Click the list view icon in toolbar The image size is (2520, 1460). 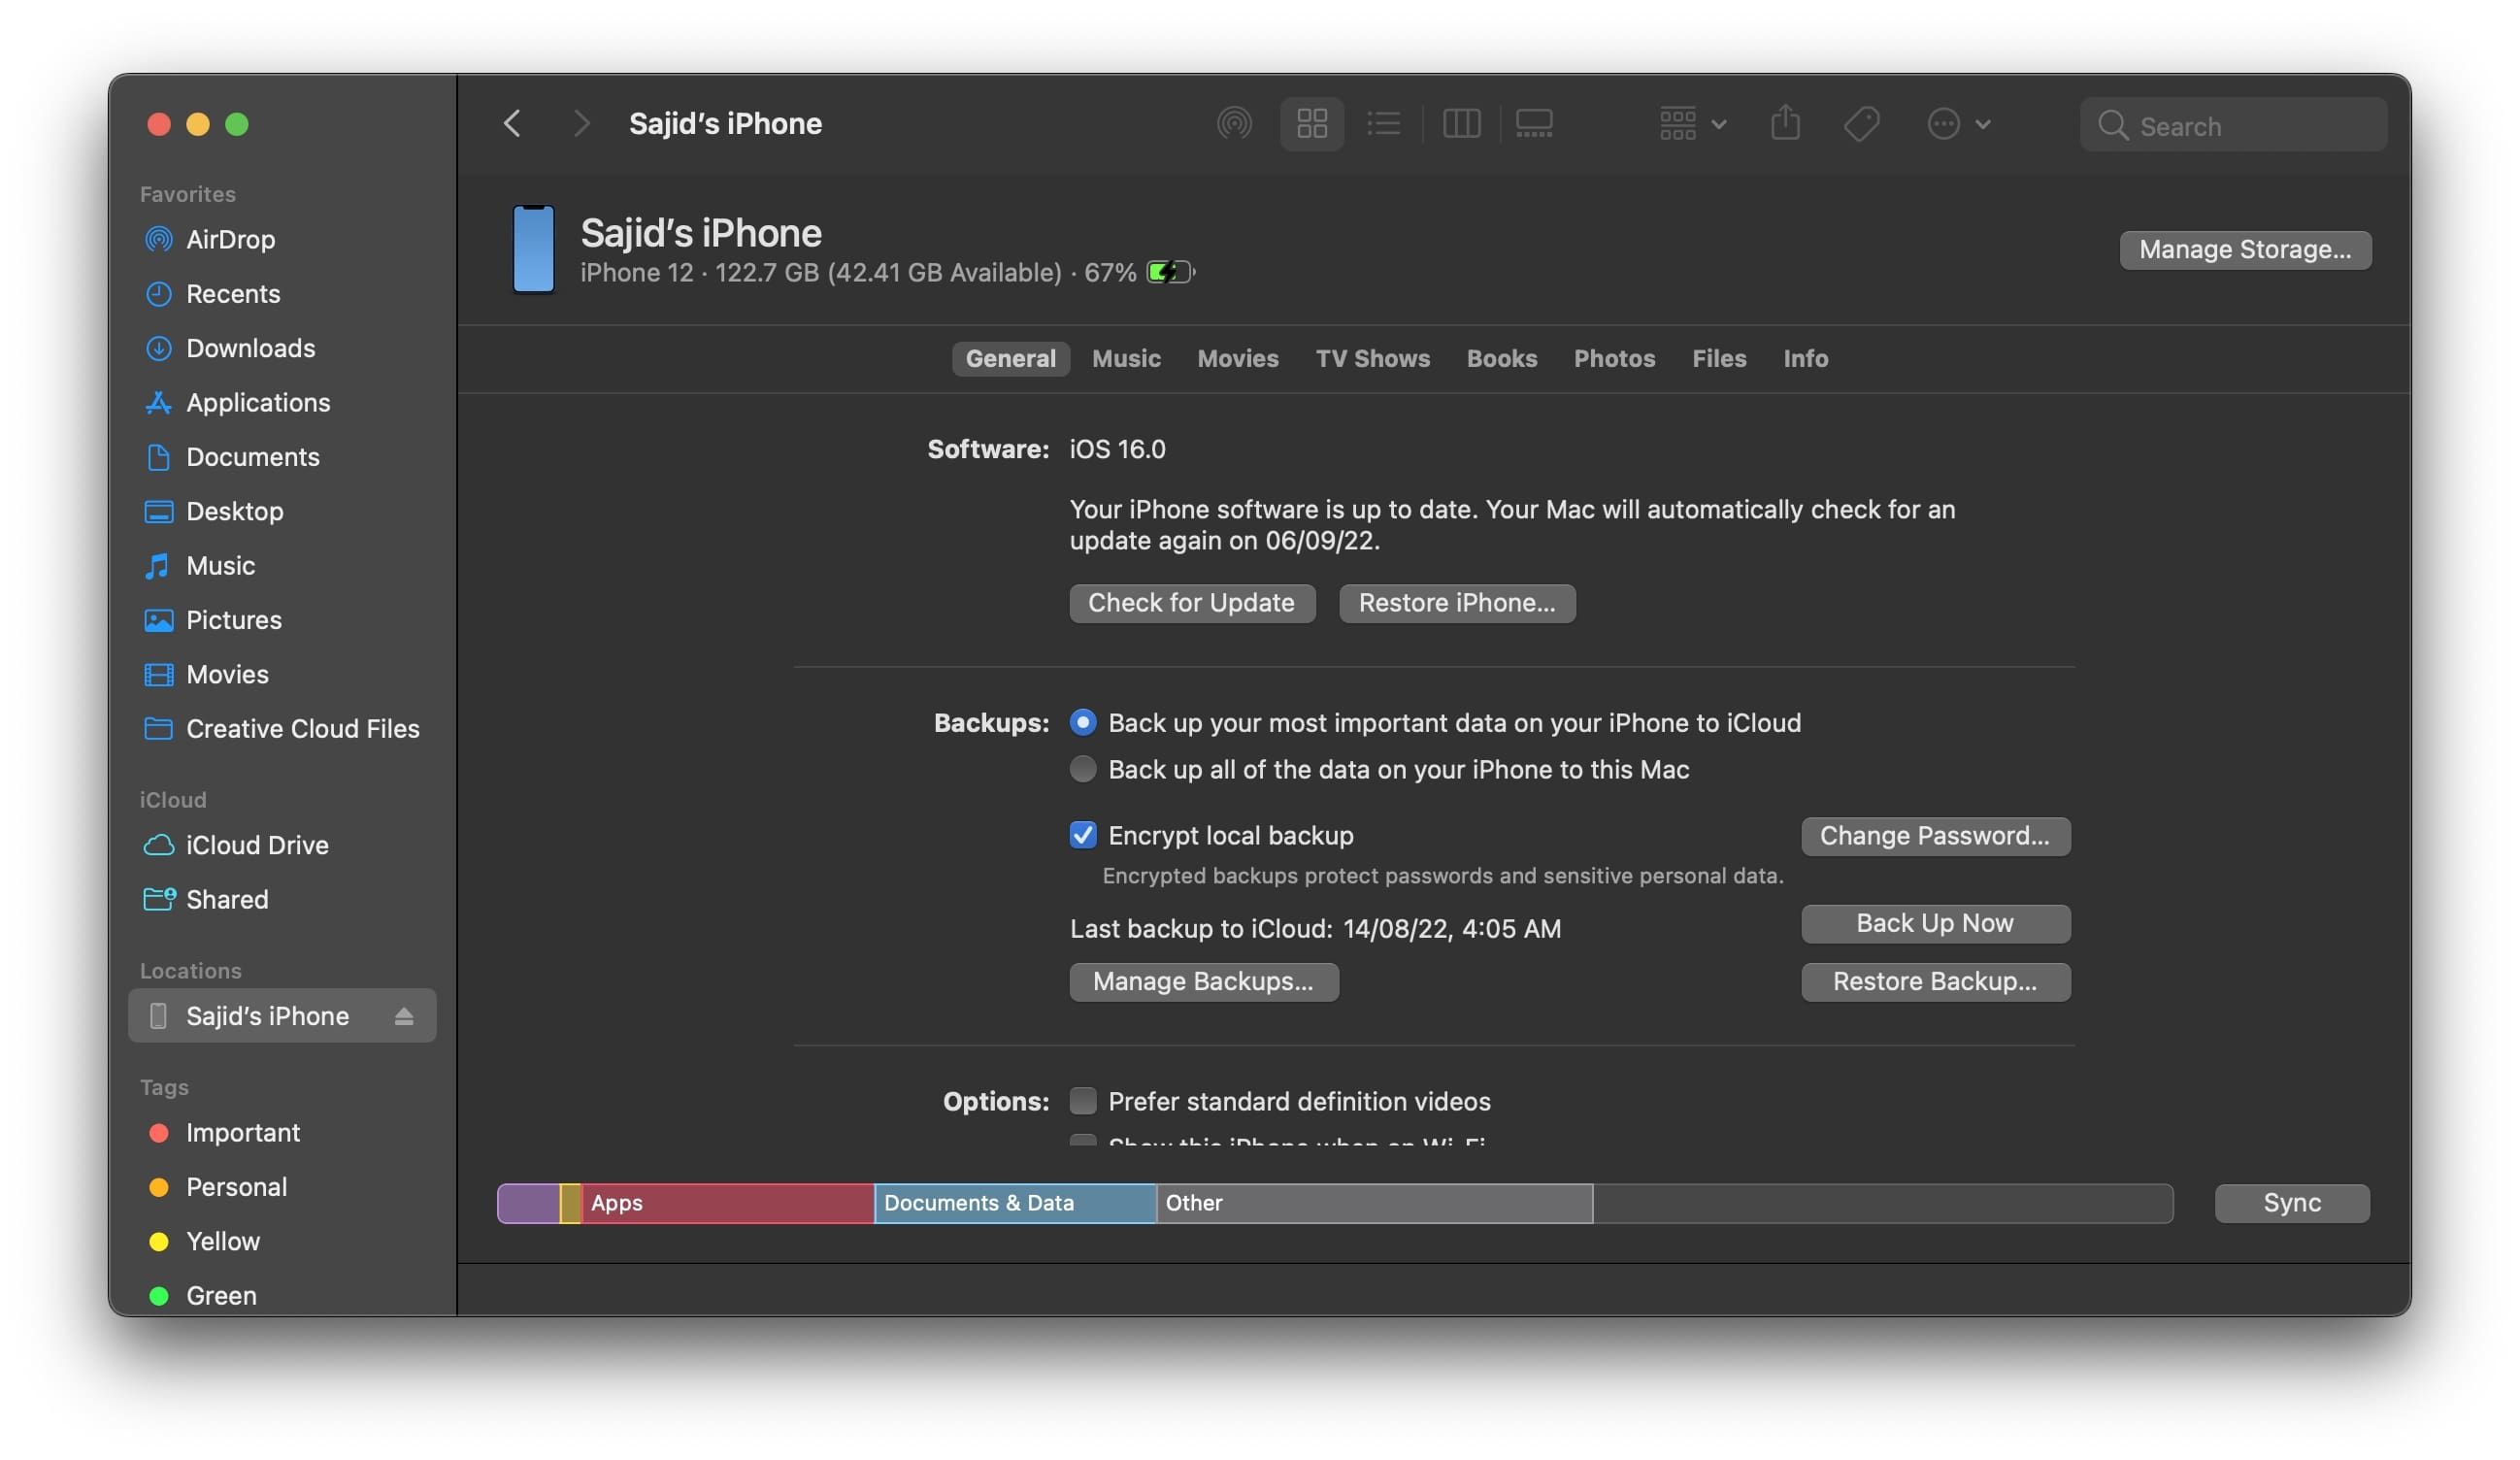tap(1381, 121)
